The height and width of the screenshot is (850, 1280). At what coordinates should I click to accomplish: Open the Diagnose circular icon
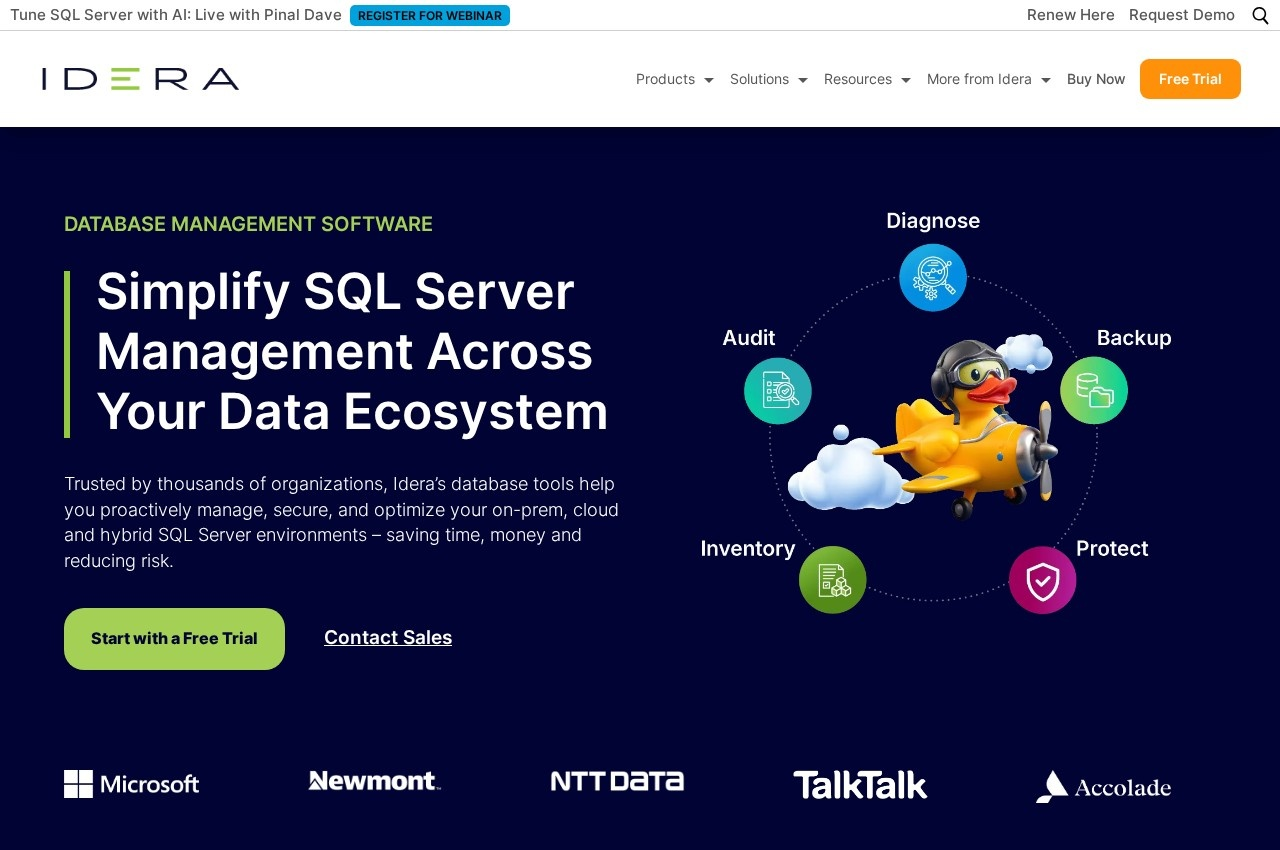click(933, 278)
